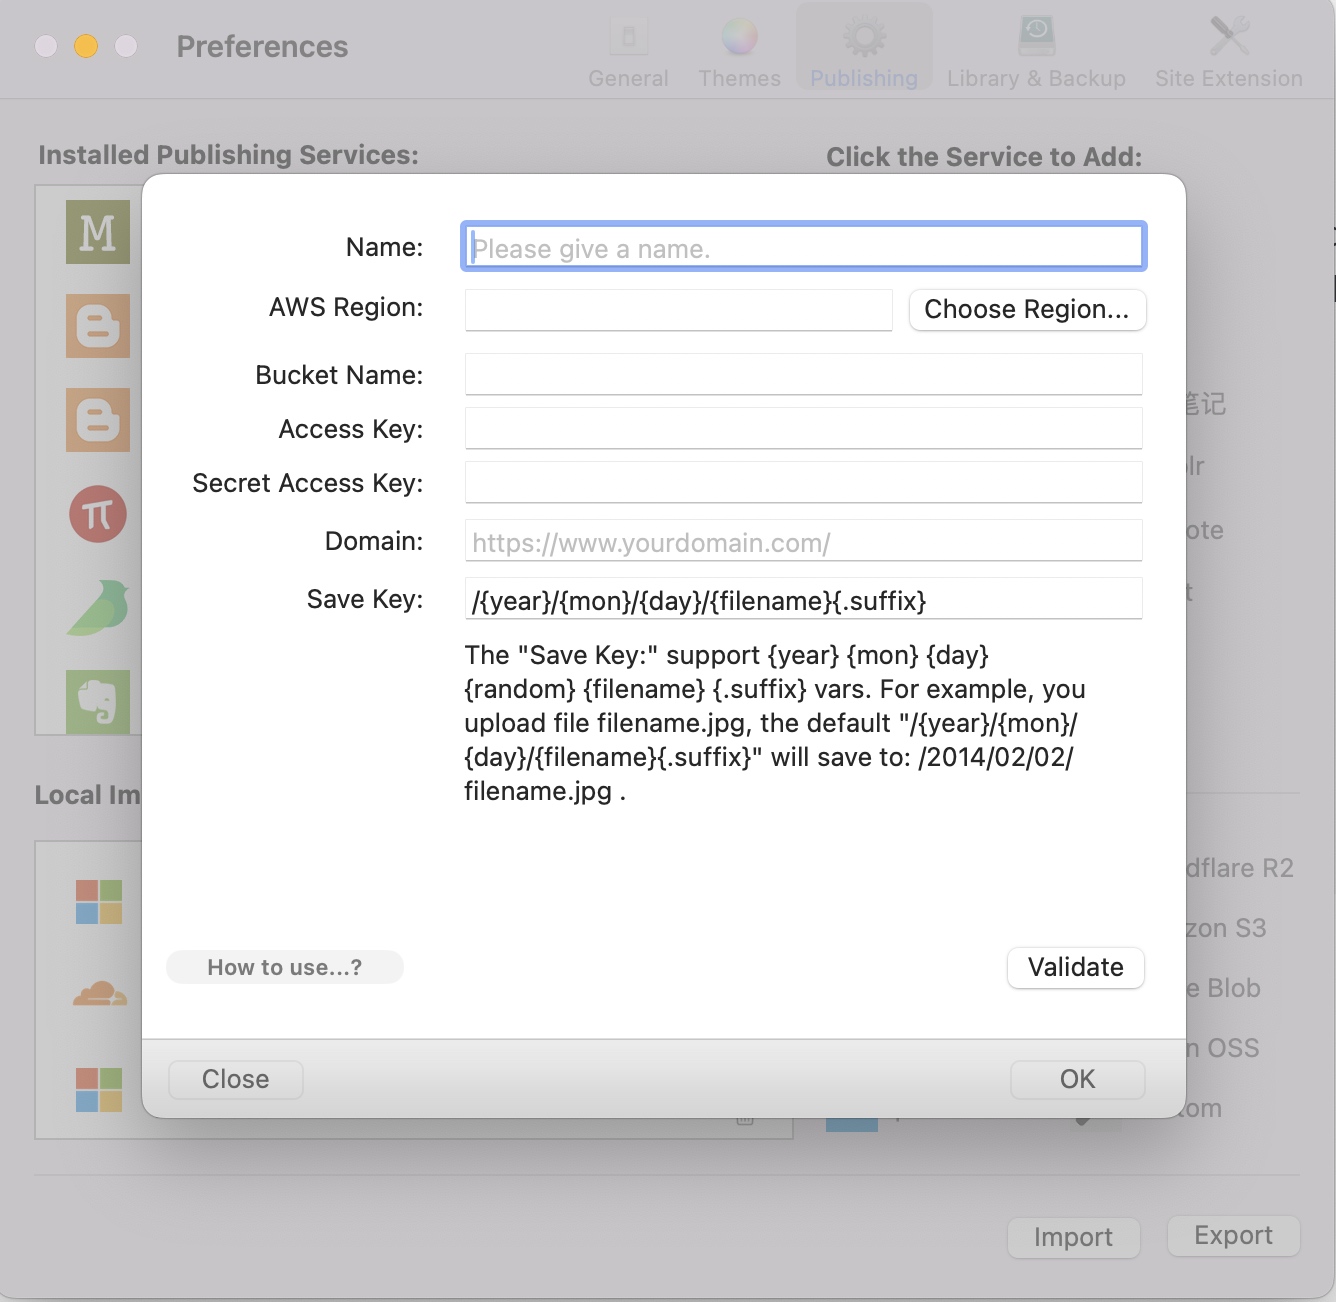The image size is (1336, 1302).
Task: Click the red pi symbol service icon
Action: click(x=98, y=514)
